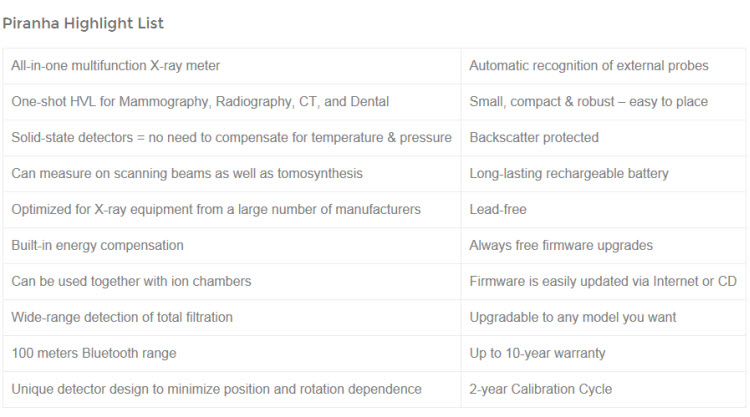
Task: Select the One-shot HVL for Mammography row
Action: coord(200,102)
